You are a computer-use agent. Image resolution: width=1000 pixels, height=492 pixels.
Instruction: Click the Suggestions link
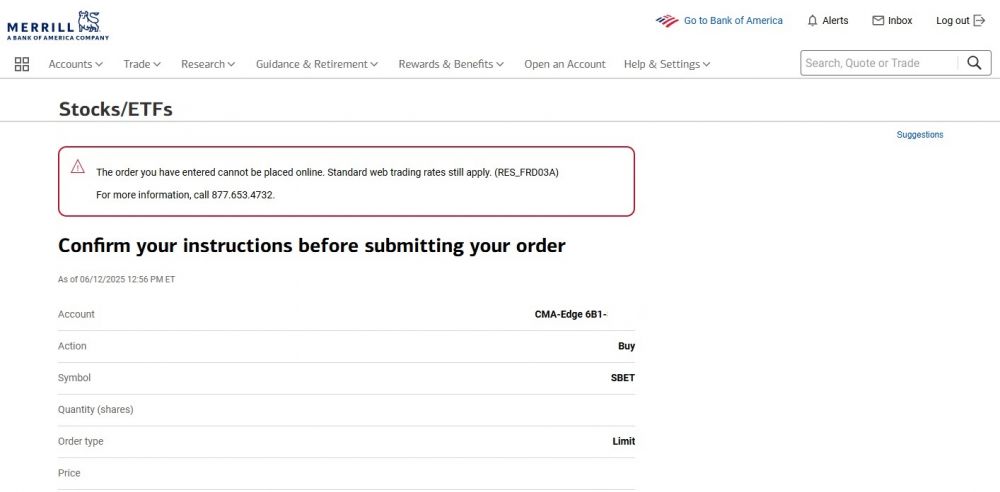tap(920, 135)
